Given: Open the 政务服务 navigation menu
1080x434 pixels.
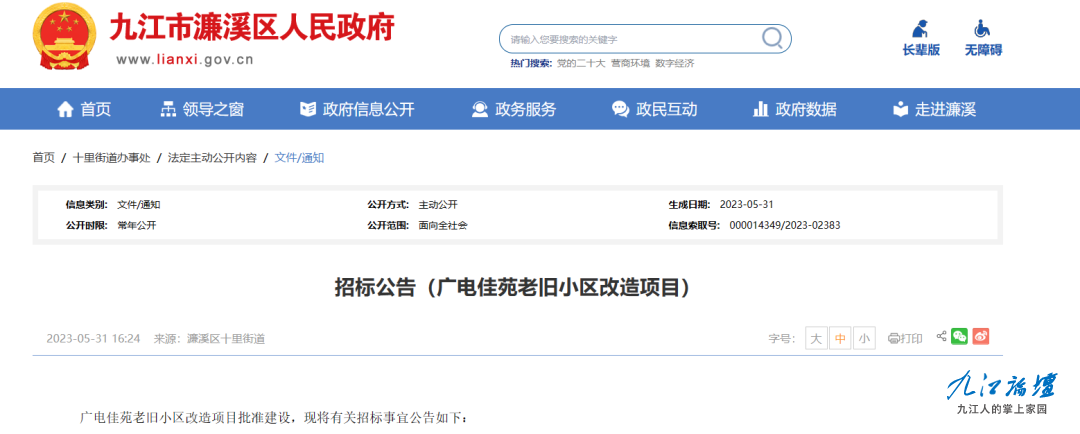Looking at the screenshot, I should point(514,109).
